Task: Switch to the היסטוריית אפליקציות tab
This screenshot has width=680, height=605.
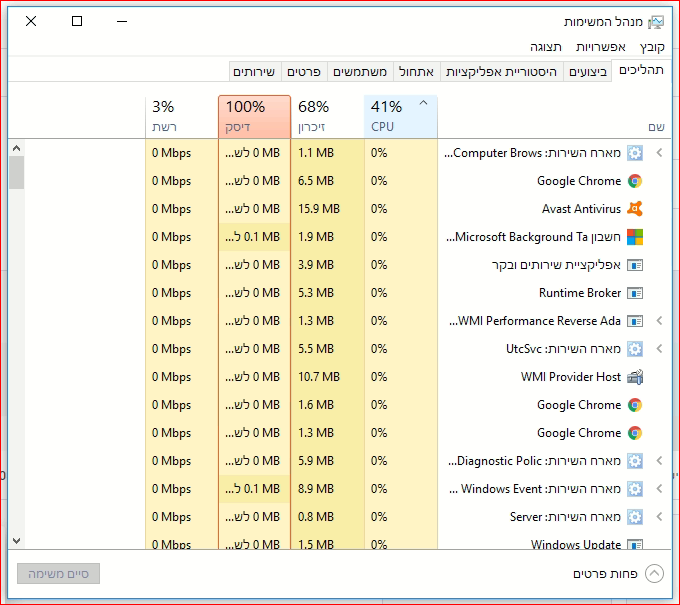Action: pyautogui.click(x=501, y=72)
